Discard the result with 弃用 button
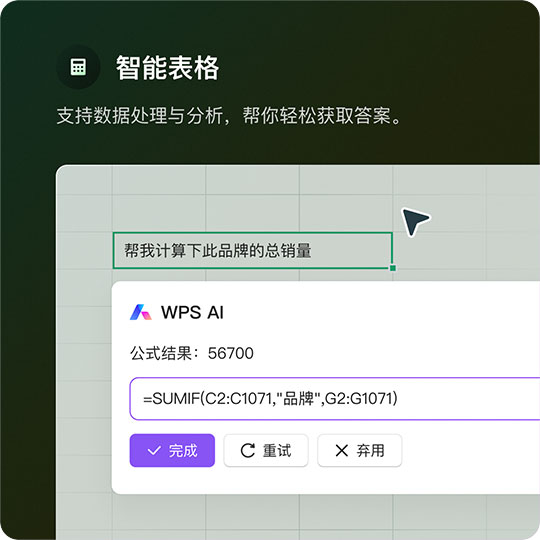 pos(360,450)
